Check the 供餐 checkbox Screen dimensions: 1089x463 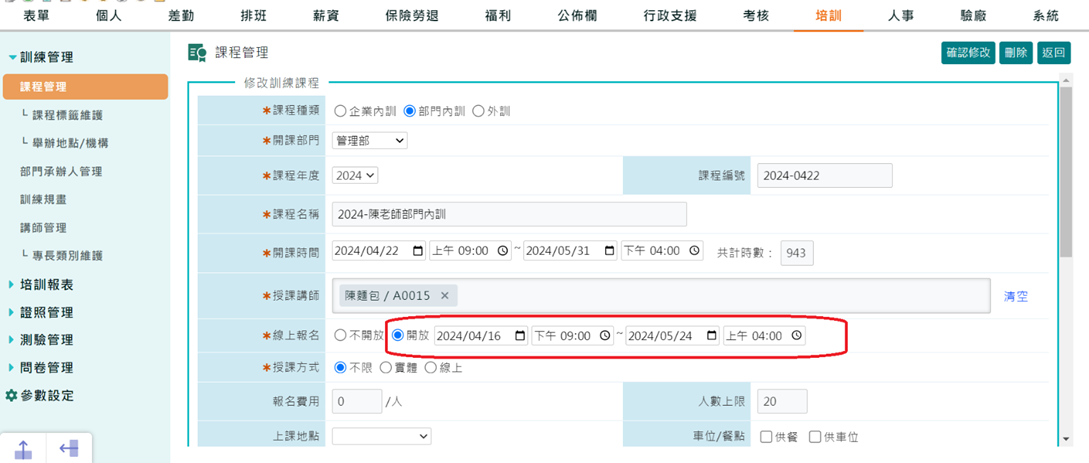766,437
